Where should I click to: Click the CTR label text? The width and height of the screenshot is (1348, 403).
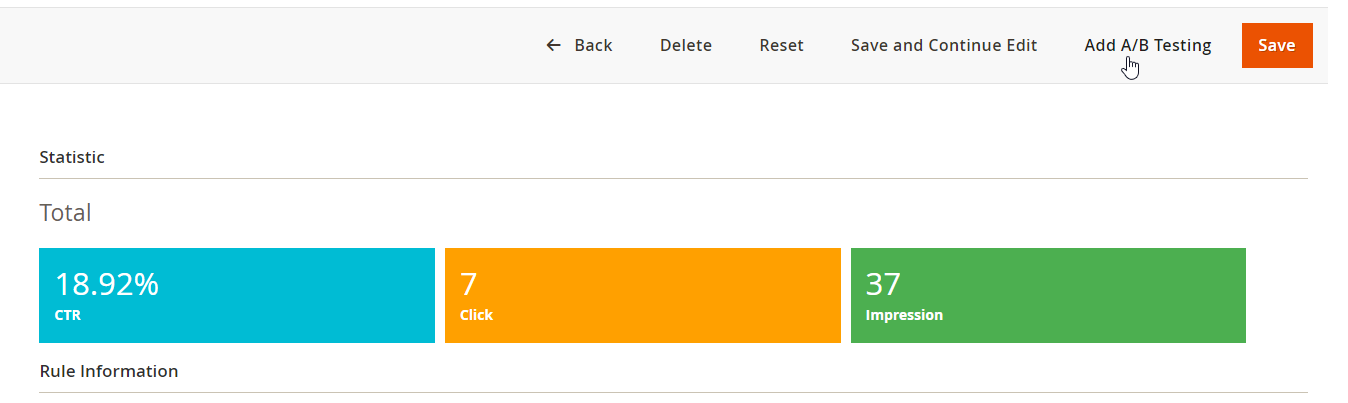(x=67, y=315)
